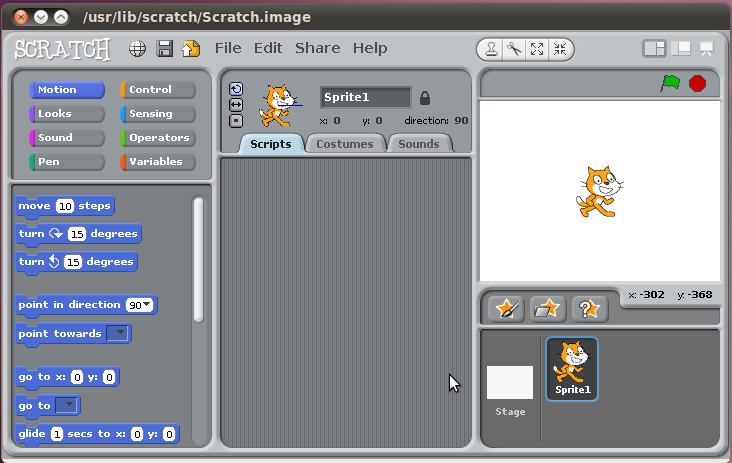
Task: Stop everything with the red stop sign
Action: tap(697, 84)
